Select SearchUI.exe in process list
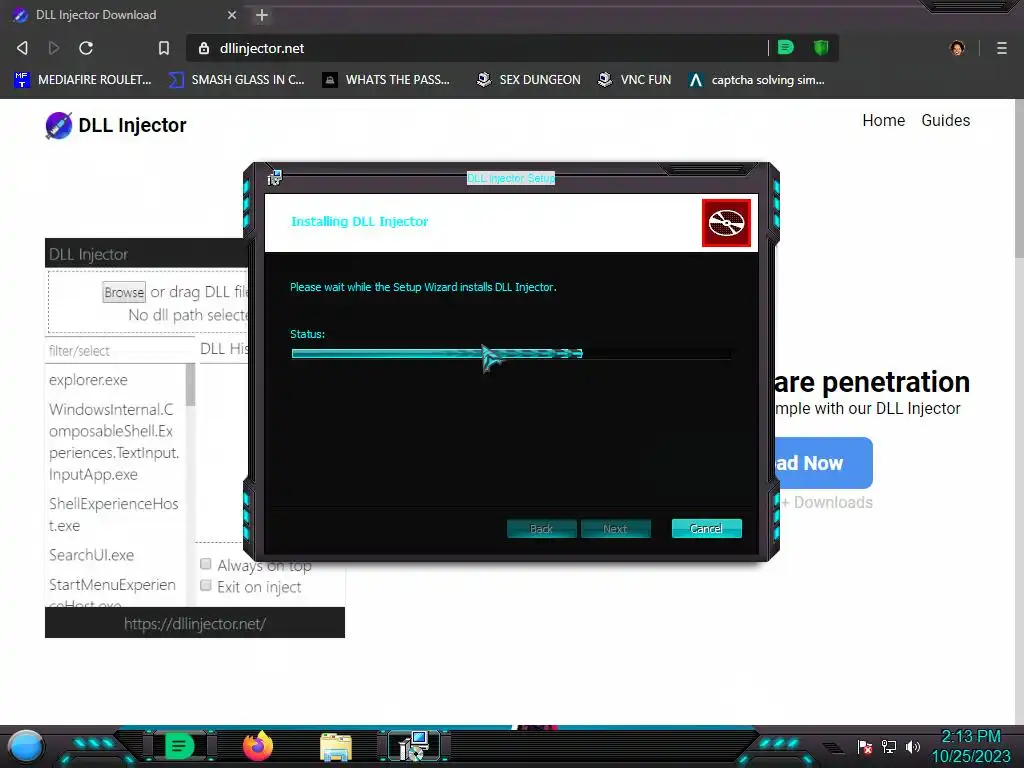The width and height of the screenshot is (1024, 768). tap(91, 555)
